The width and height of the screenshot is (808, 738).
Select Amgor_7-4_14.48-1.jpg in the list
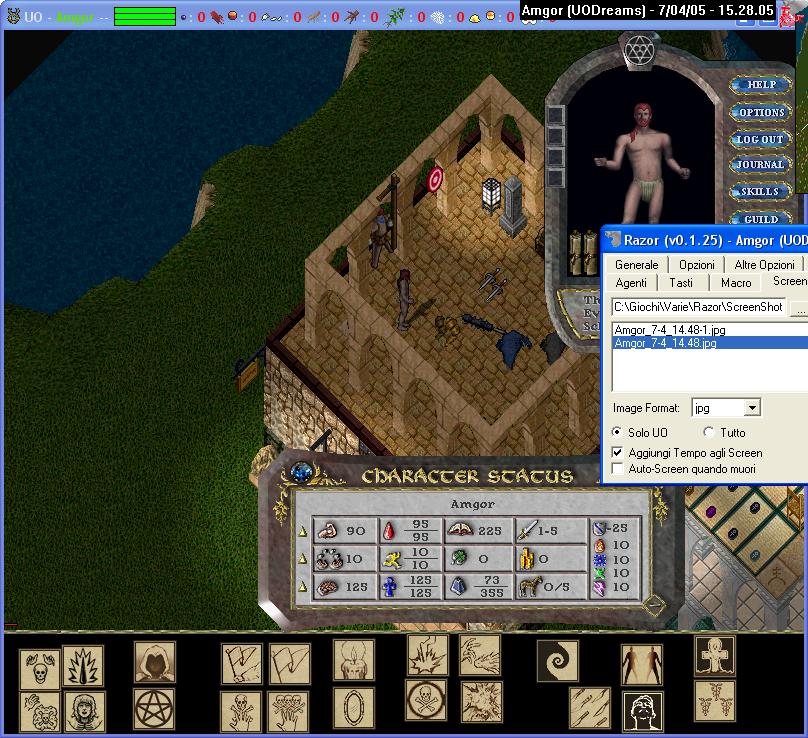(669, 330)
